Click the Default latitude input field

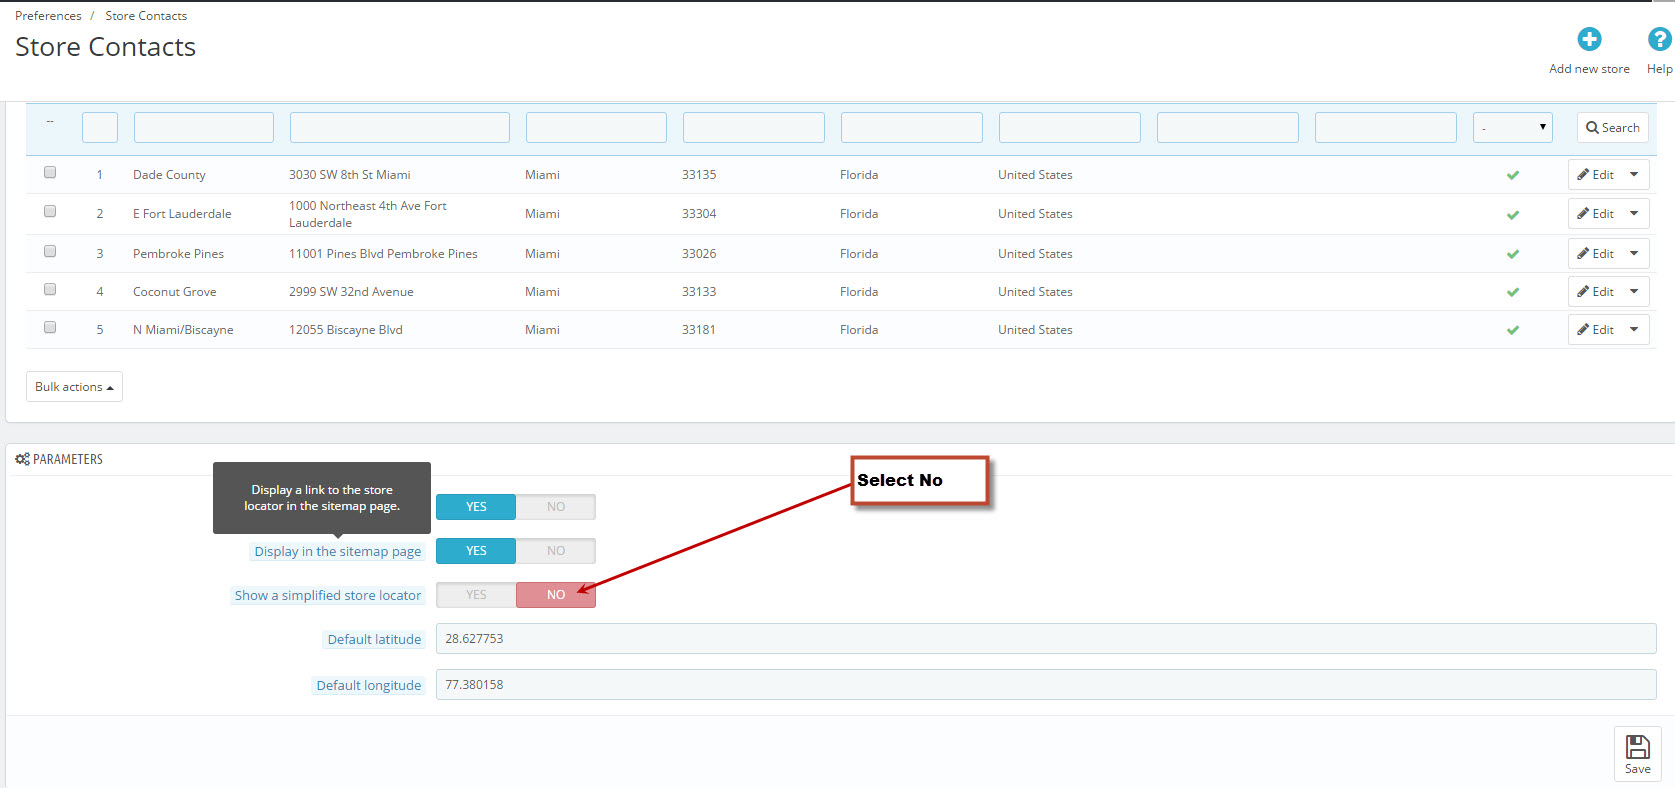pyautogui.click(x=1045, y=639)
